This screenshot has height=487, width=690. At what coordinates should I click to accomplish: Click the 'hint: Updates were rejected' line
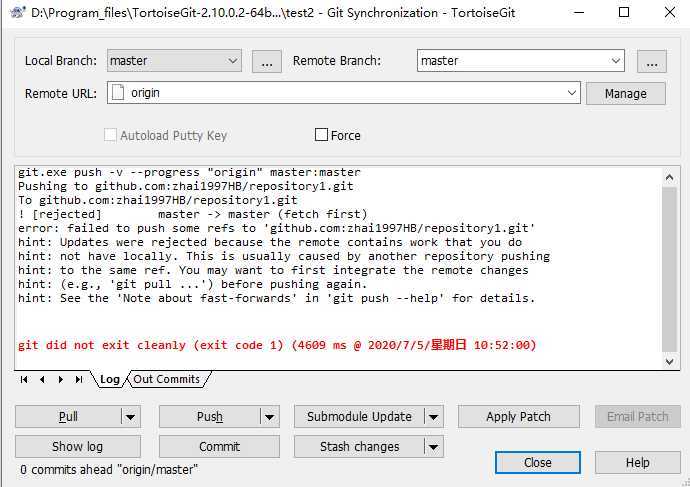[x=270, y=242]
